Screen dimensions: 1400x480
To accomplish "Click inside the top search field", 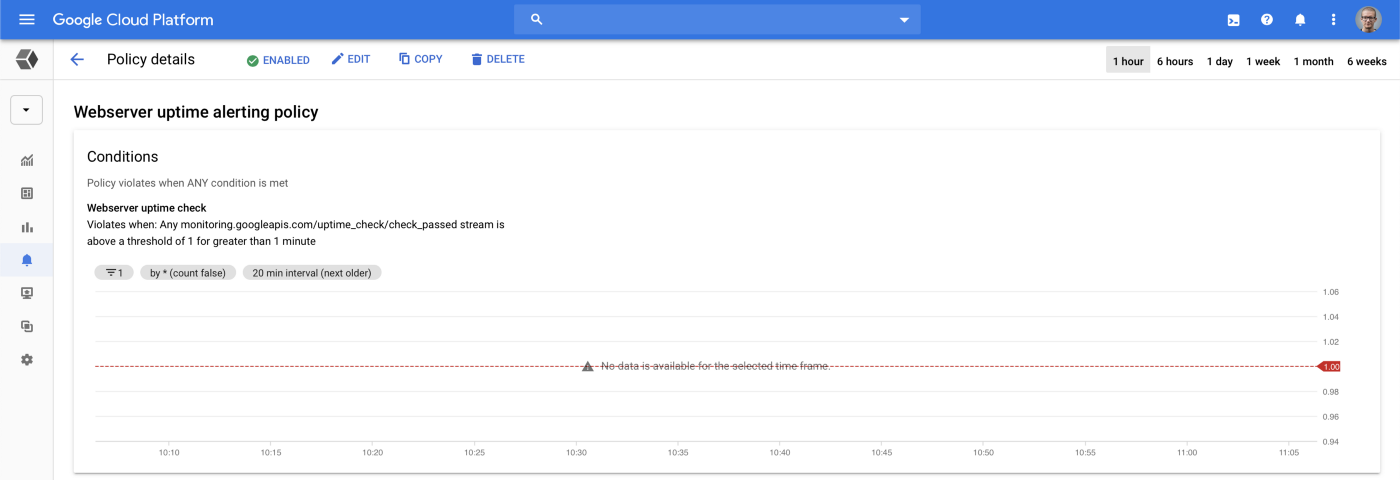I will click(x=717, y=19).
